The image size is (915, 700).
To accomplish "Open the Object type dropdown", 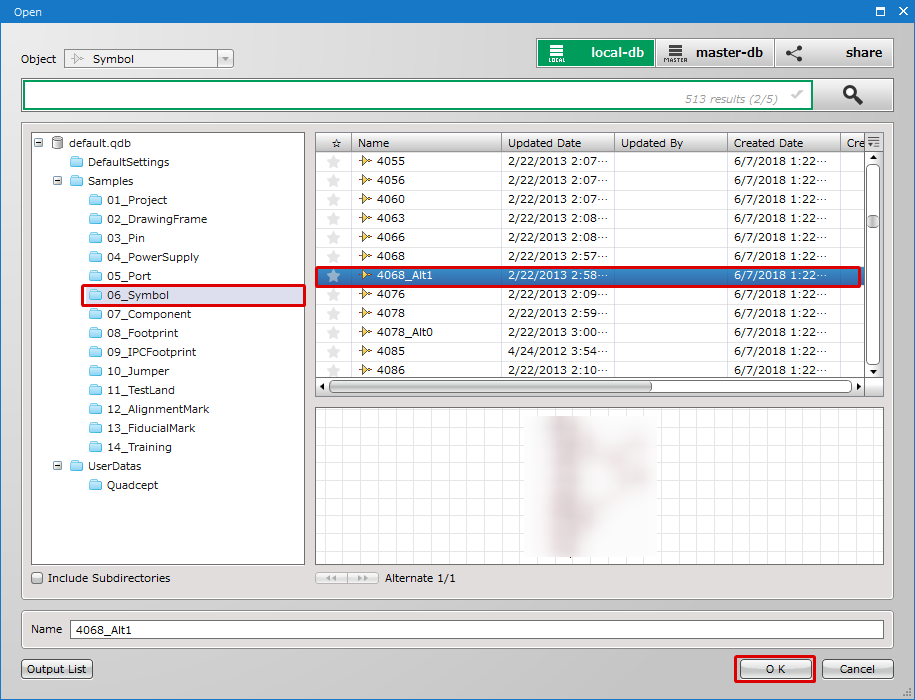I will pos(226,58).
